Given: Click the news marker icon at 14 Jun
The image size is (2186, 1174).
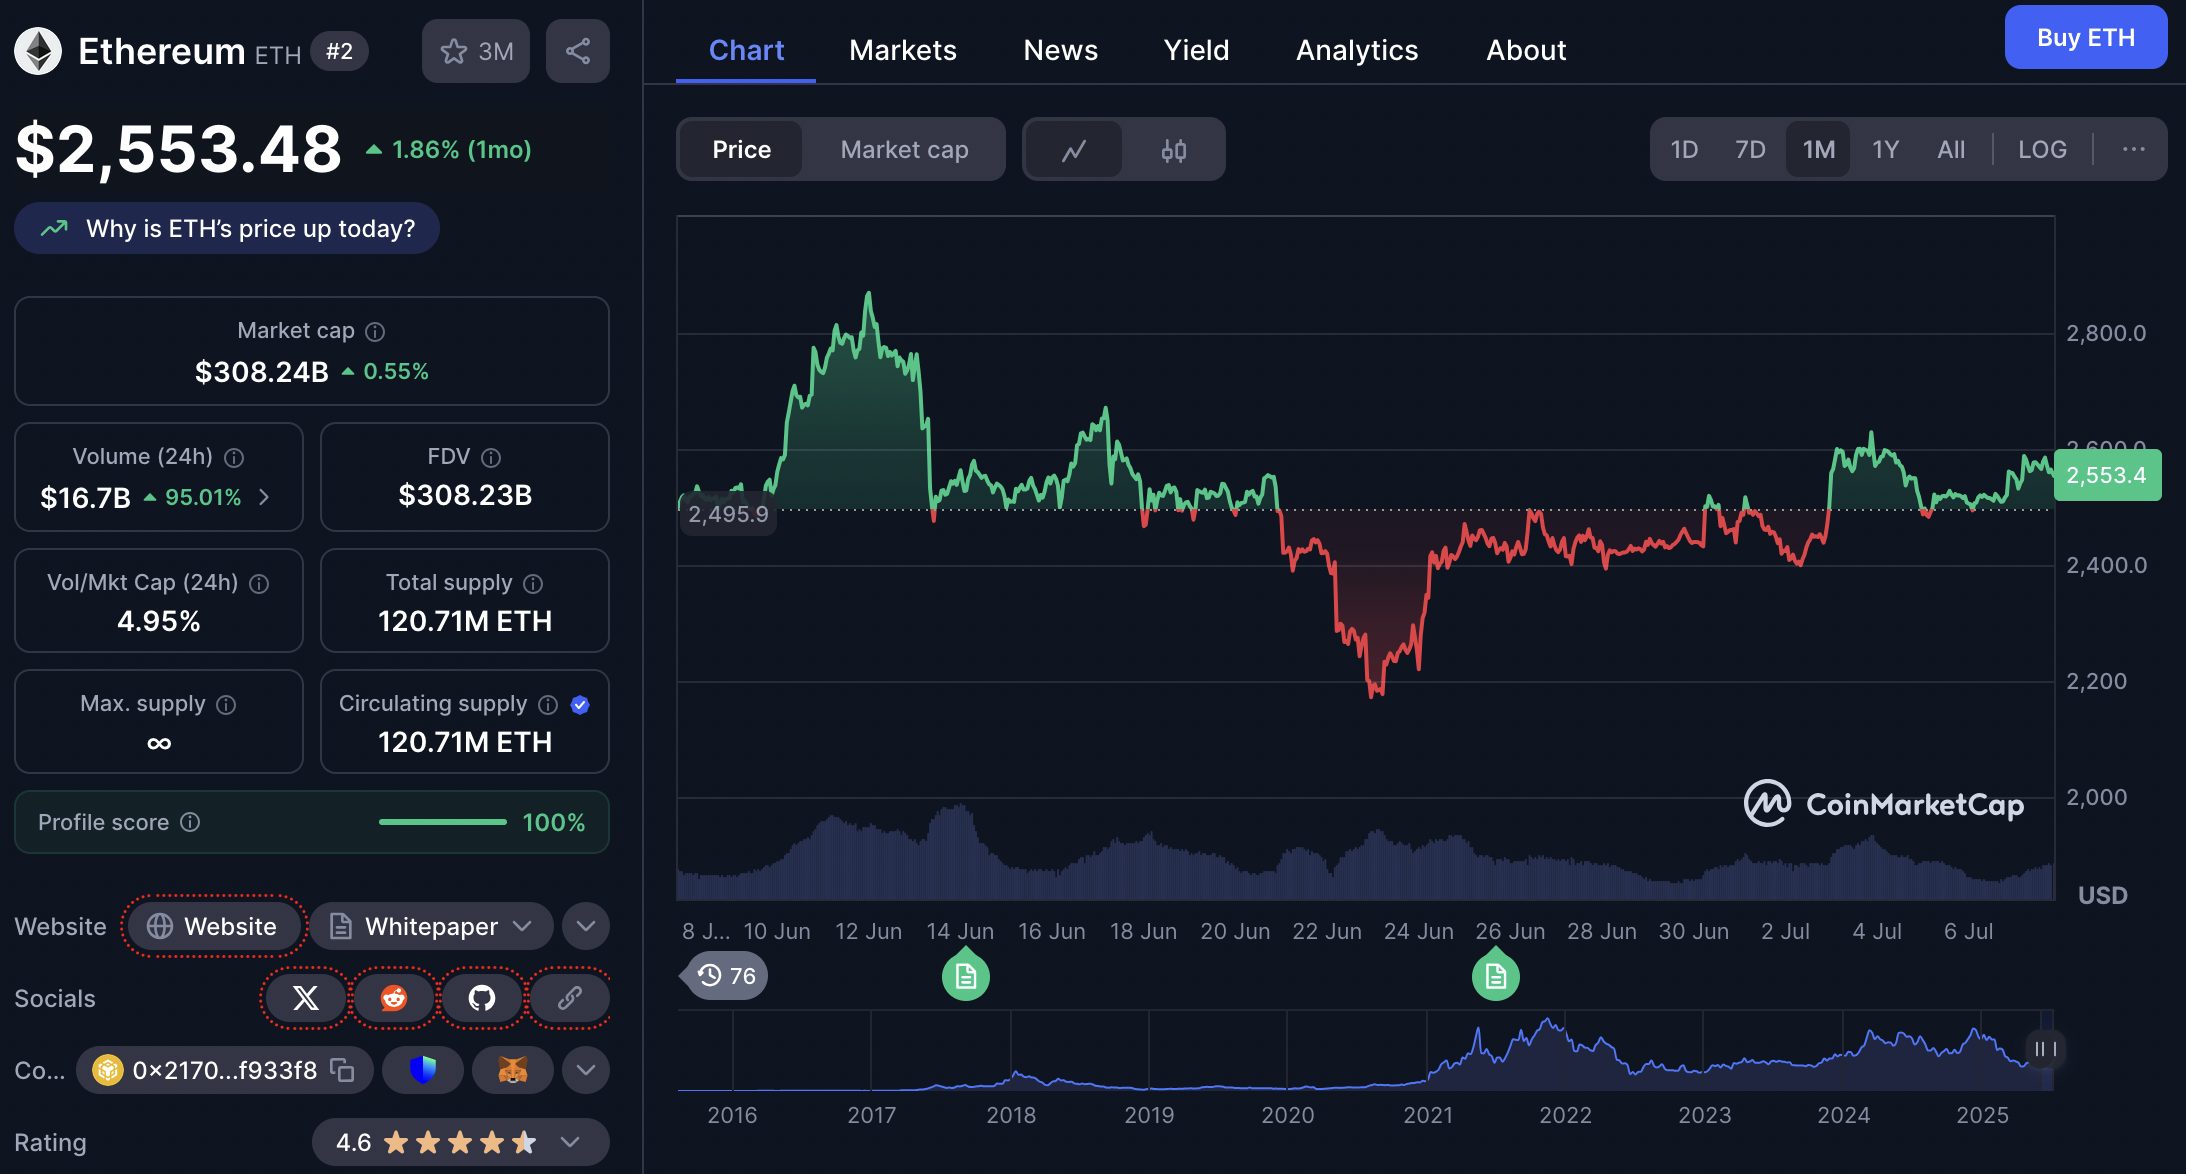Looking at the screenshot, I should tap(966, 976).
